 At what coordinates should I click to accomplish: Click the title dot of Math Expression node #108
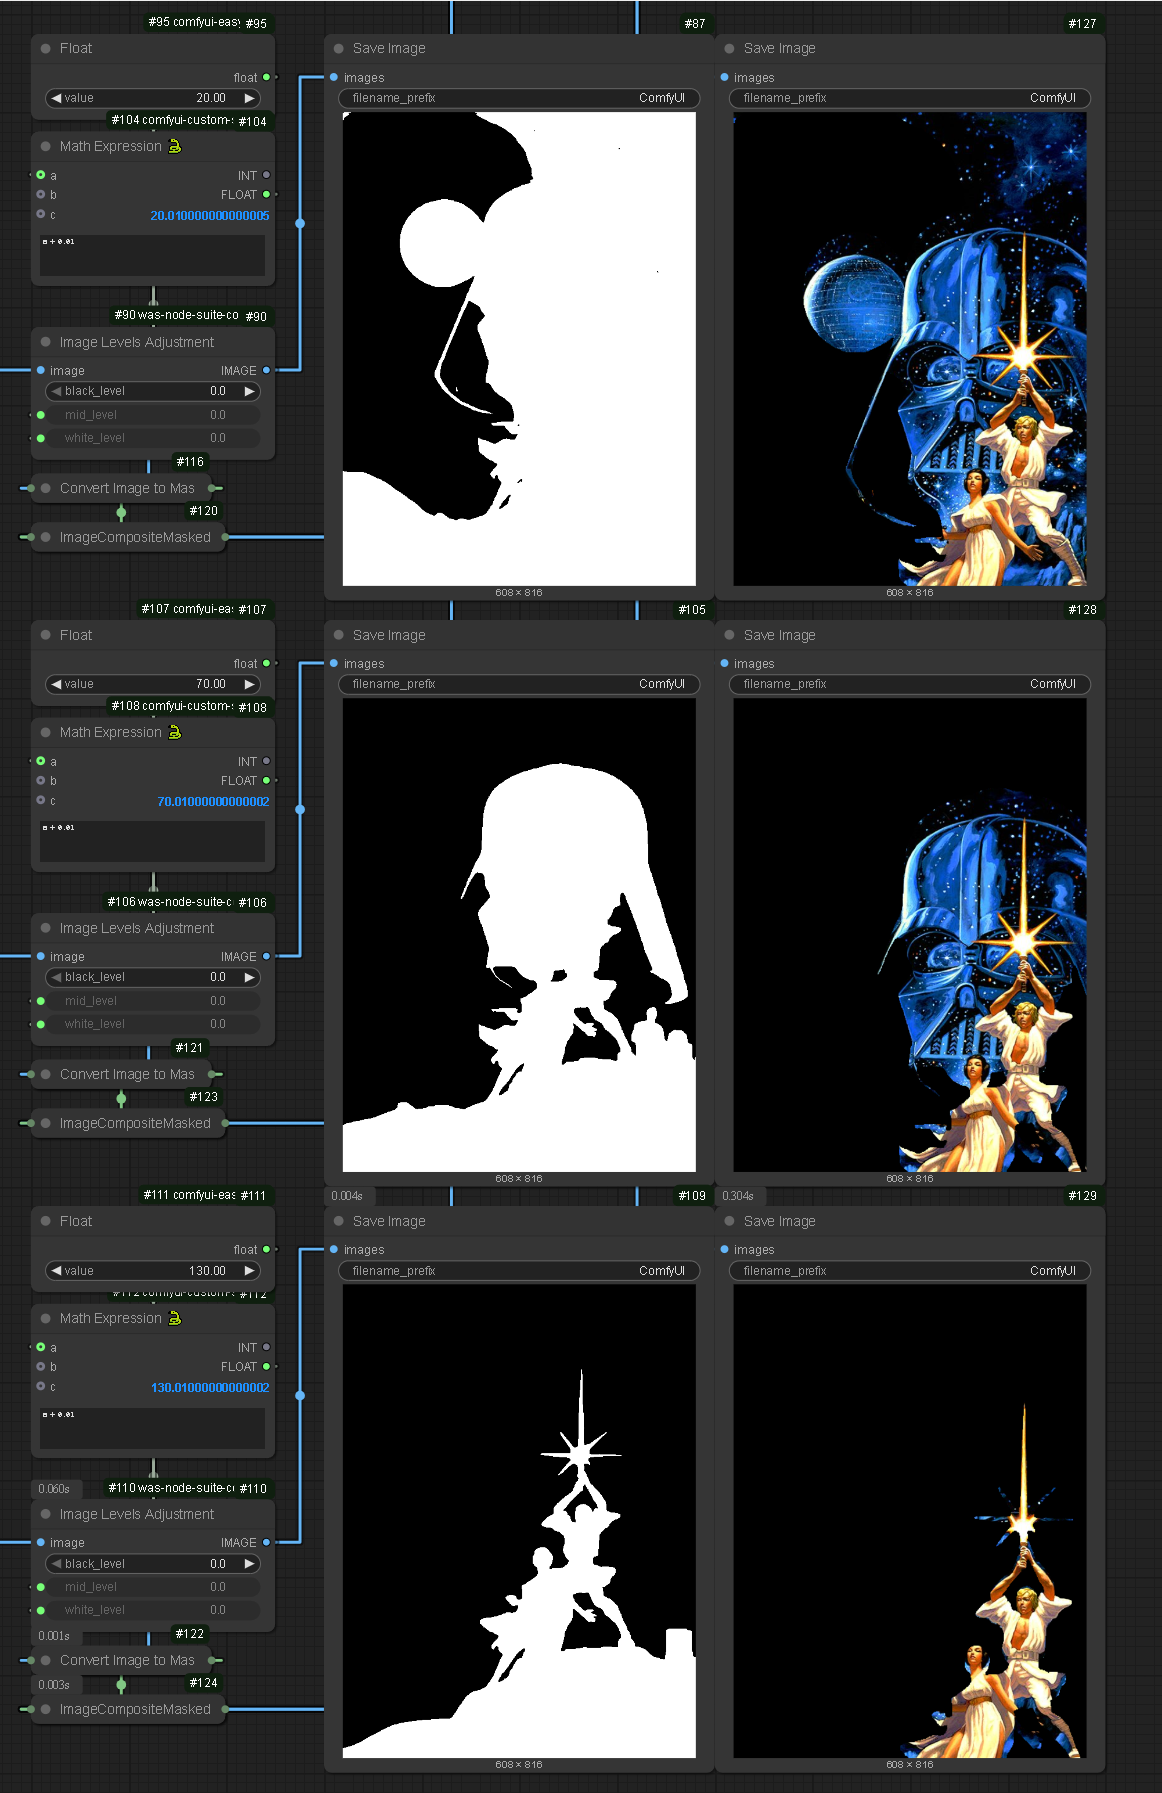point(46,732)
